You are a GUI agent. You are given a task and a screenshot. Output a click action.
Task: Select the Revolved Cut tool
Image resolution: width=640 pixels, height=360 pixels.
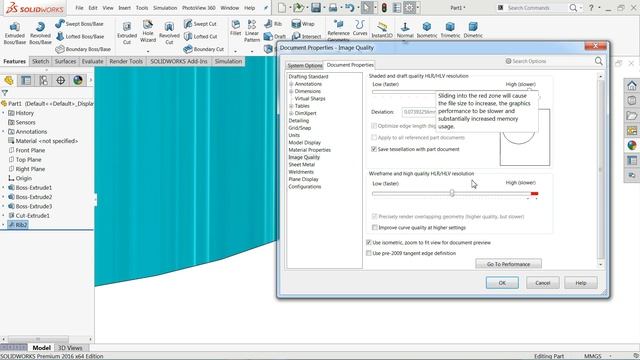pyautogui.click(x=169, y=33)
